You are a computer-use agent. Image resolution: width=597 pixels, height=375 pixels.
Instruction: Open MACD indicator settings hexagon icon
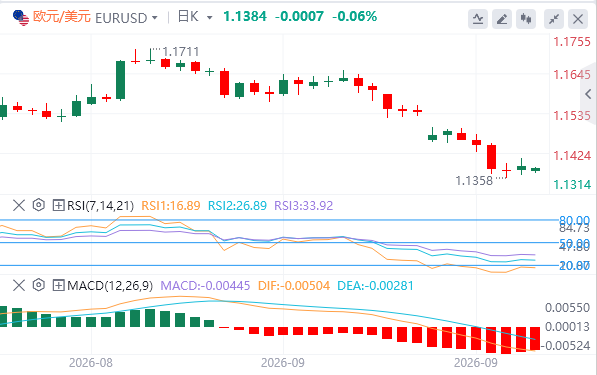click(38, 285)
